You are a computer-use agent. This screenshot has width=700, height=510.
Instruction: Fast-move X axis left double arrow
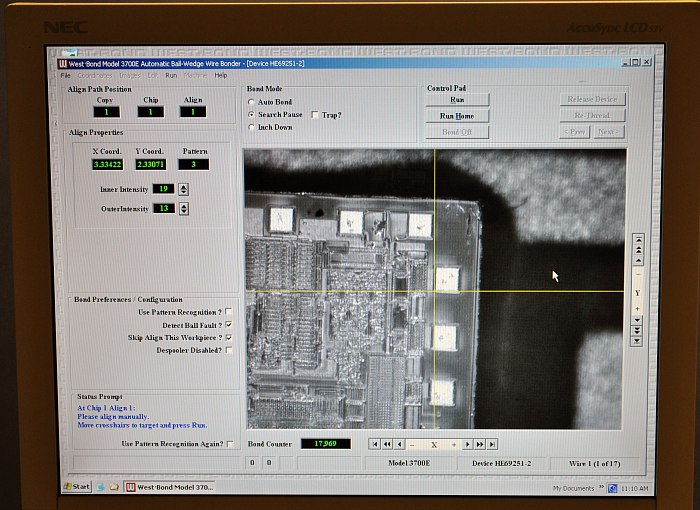[x=387, y=444]
